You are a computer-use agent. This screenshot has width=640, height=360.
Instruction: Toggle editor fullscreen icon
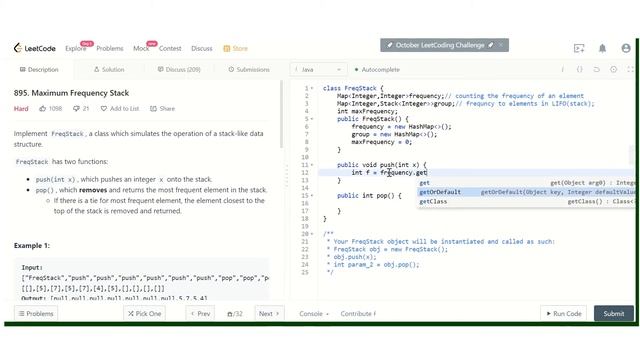[x=631, y=69]
